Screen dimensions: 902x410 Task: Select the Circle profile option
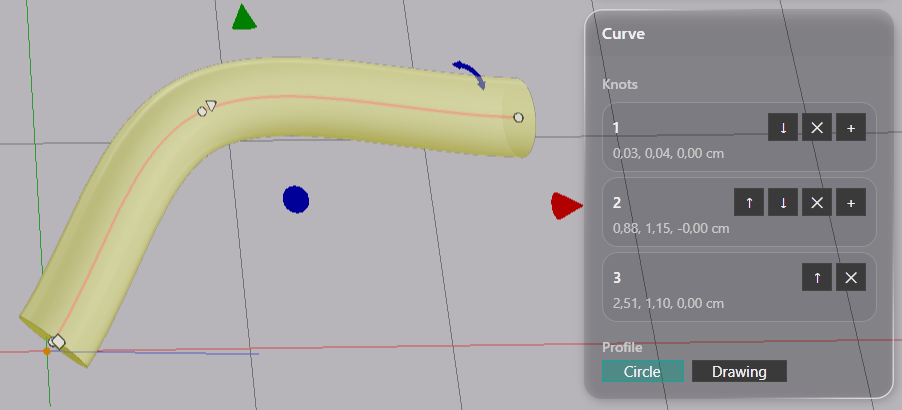(x=643, y=371)
